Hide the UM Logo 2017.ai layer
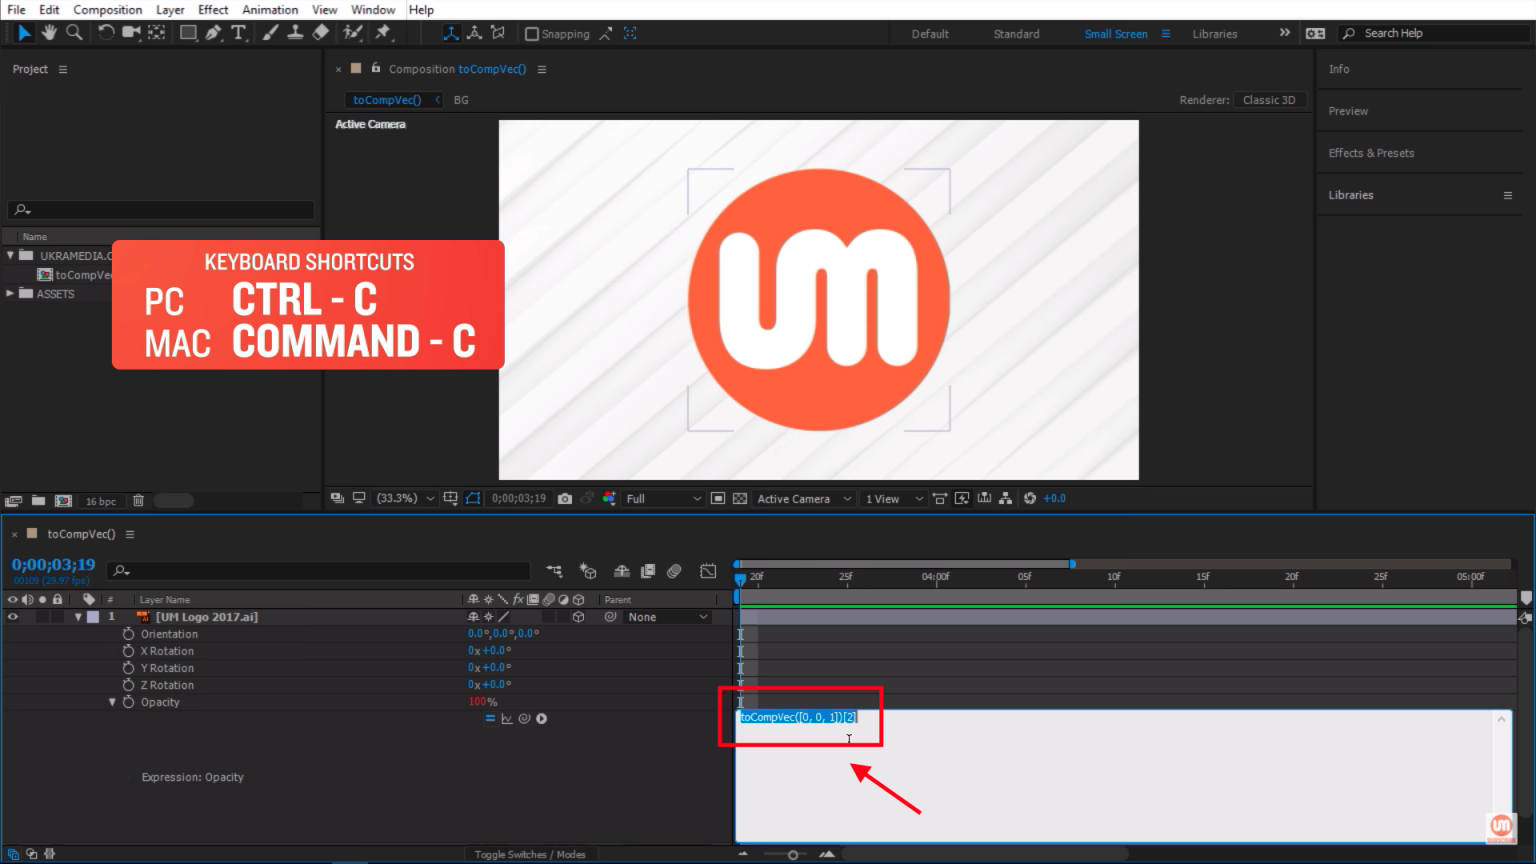 (x=13, y=617)
